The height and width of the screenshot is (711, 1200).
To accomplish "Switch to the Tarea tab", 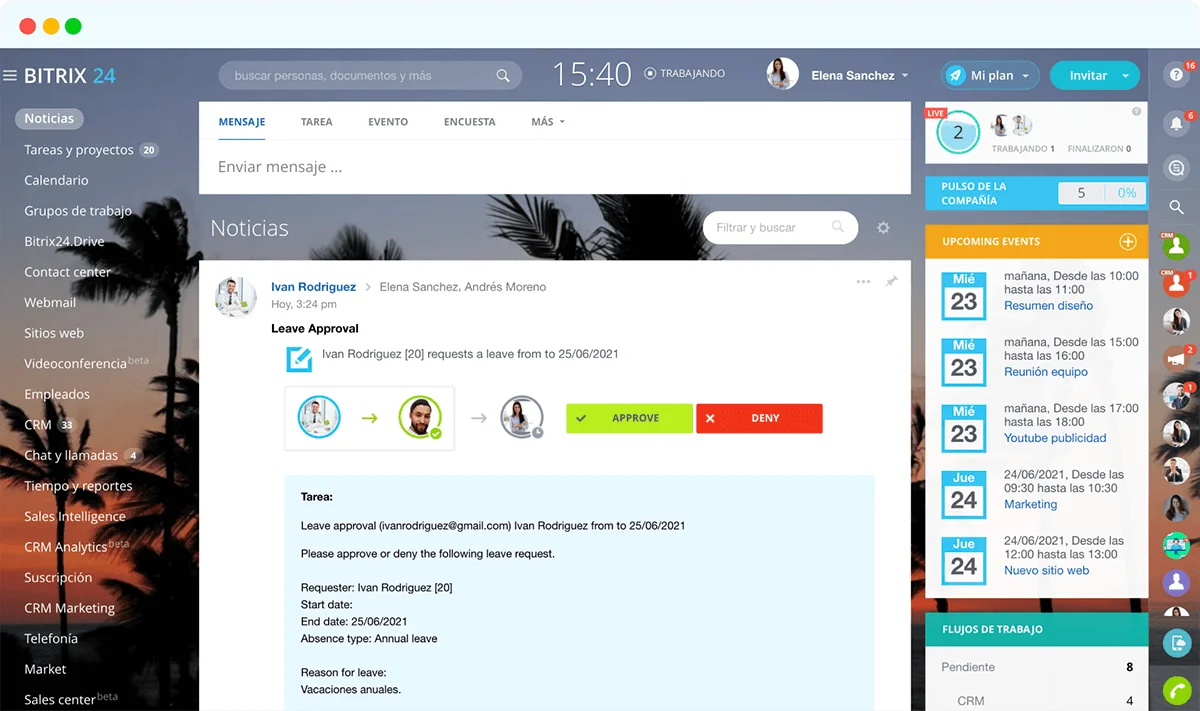I will point(316,122).
